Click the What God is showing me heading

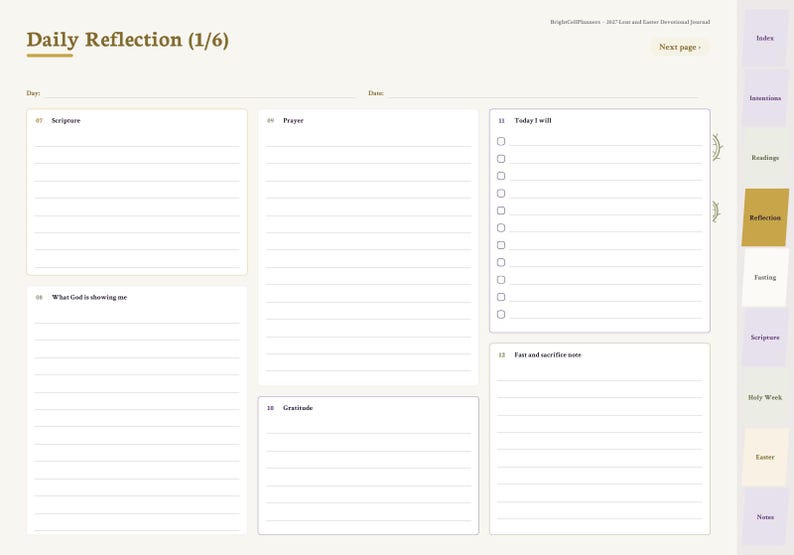point(89,297)
